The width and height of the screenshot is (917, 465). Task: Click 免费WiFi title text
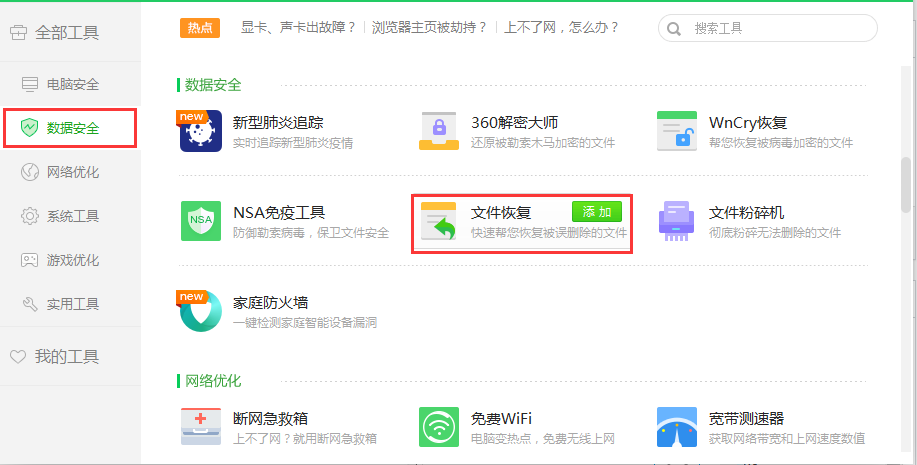coord(501,419)
